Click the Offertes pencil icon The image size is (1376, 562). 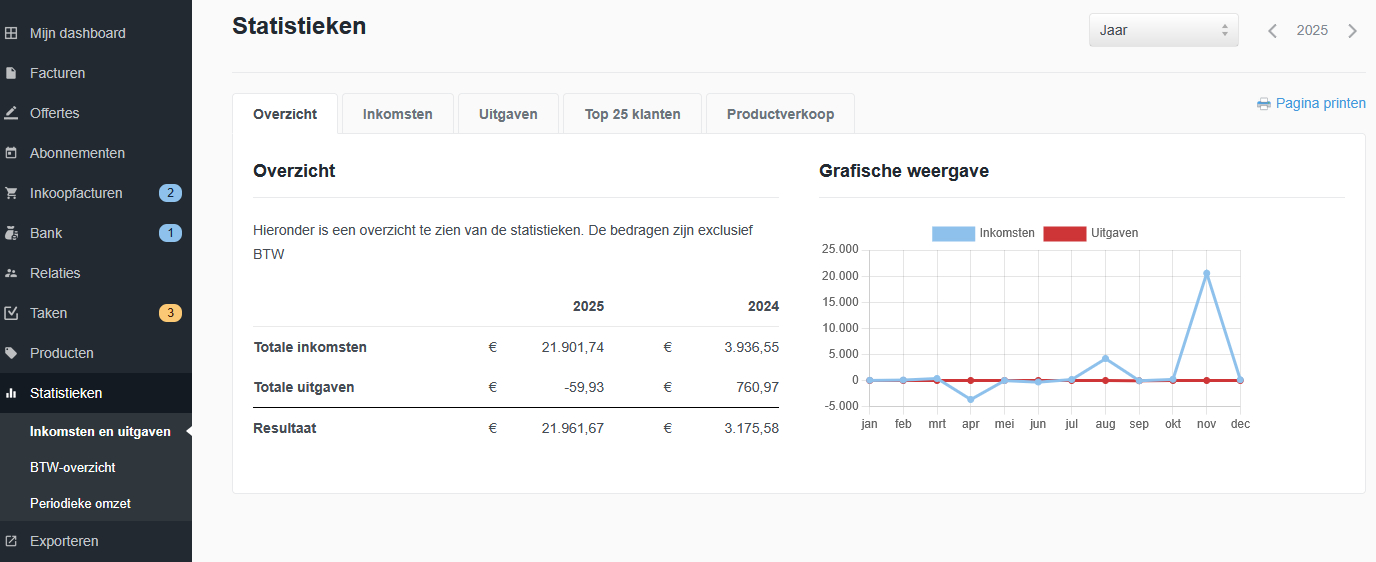(x=11, y=113)
